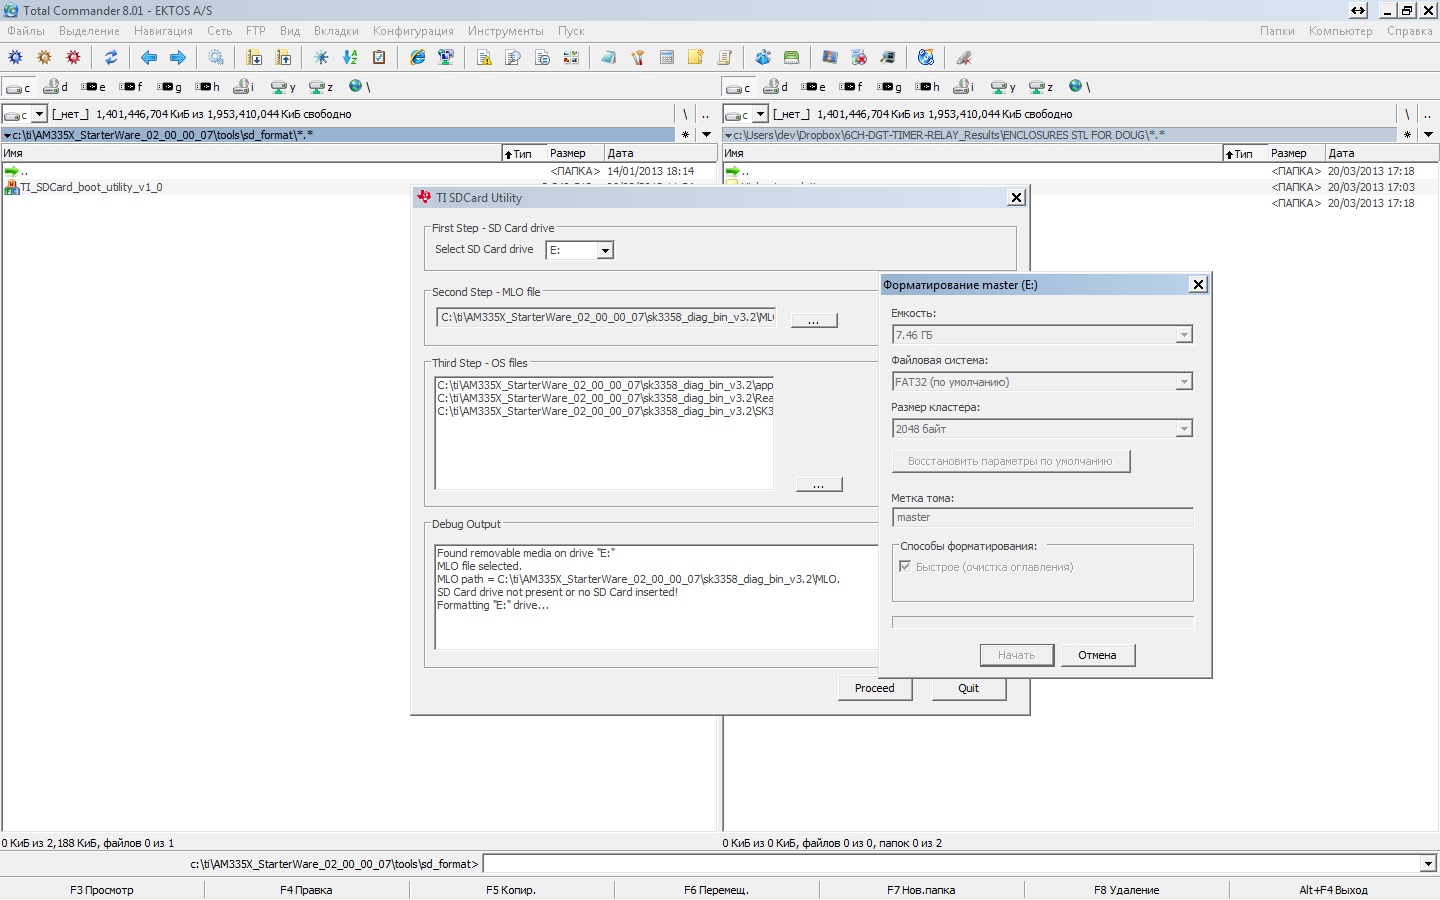This screenshot has width=1440, height=900.
Task: Open the clipboard icon in the toolbar
Action: (x=379, y=58)
